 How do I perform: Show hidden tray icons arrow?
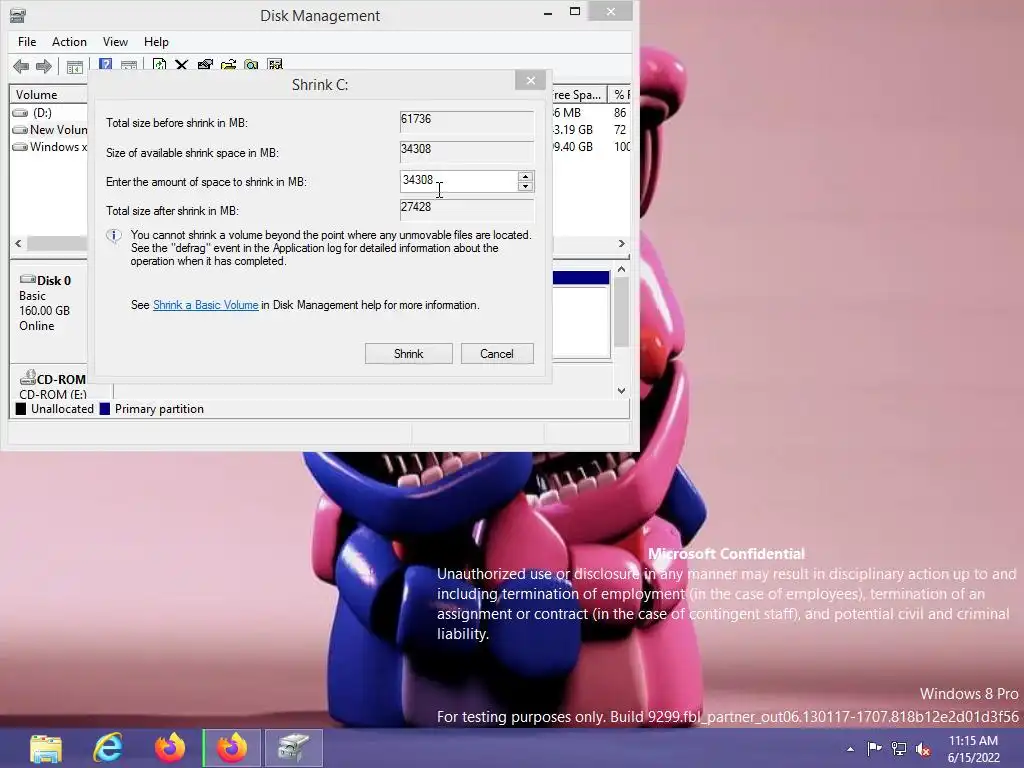[x=850, y=749]
